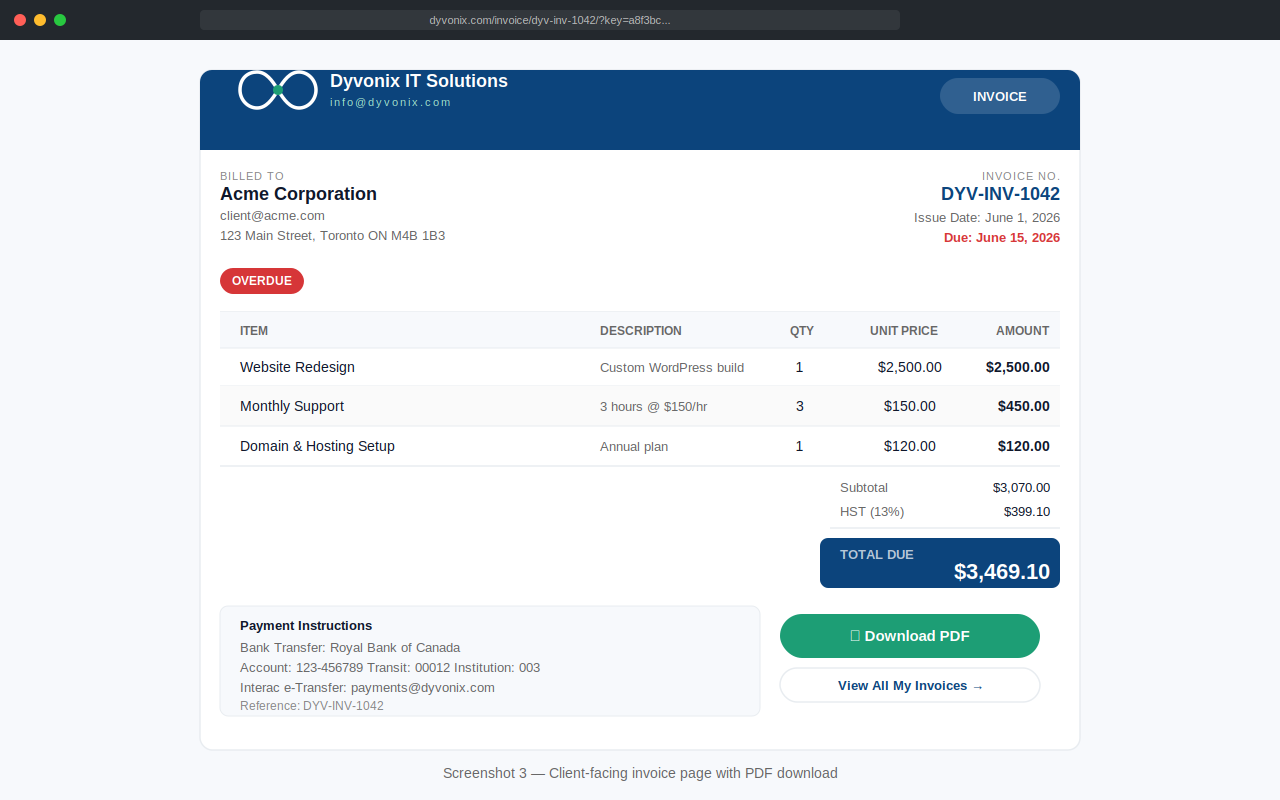Click Bank Transfer: Royal Bank of Canada
Viewport: 1280px width, 800px height.
350,648
